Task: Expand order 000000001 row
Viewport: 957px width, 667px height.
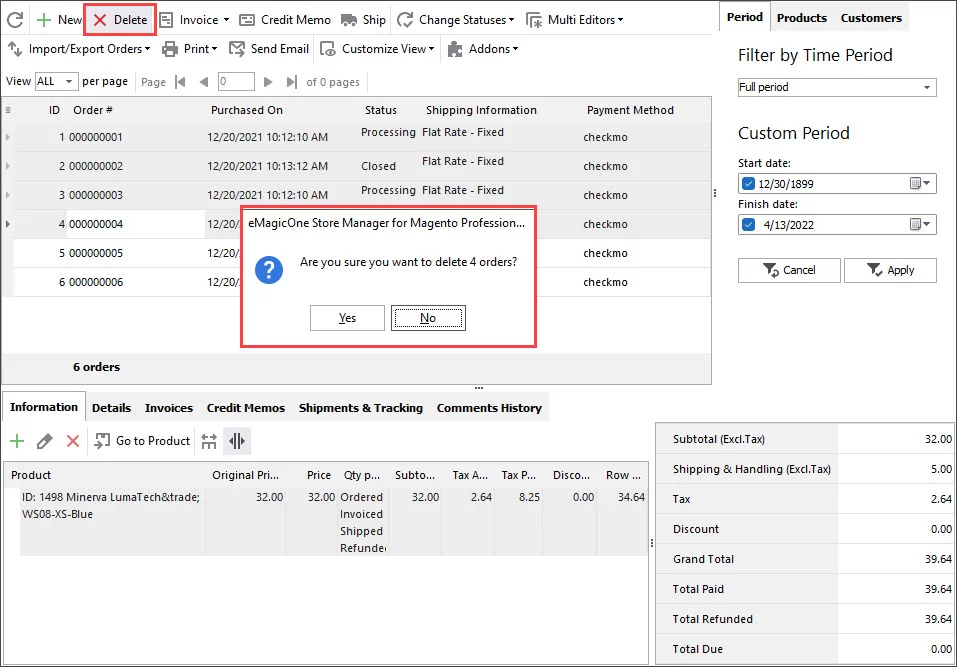Action: [x=7, y=137]
